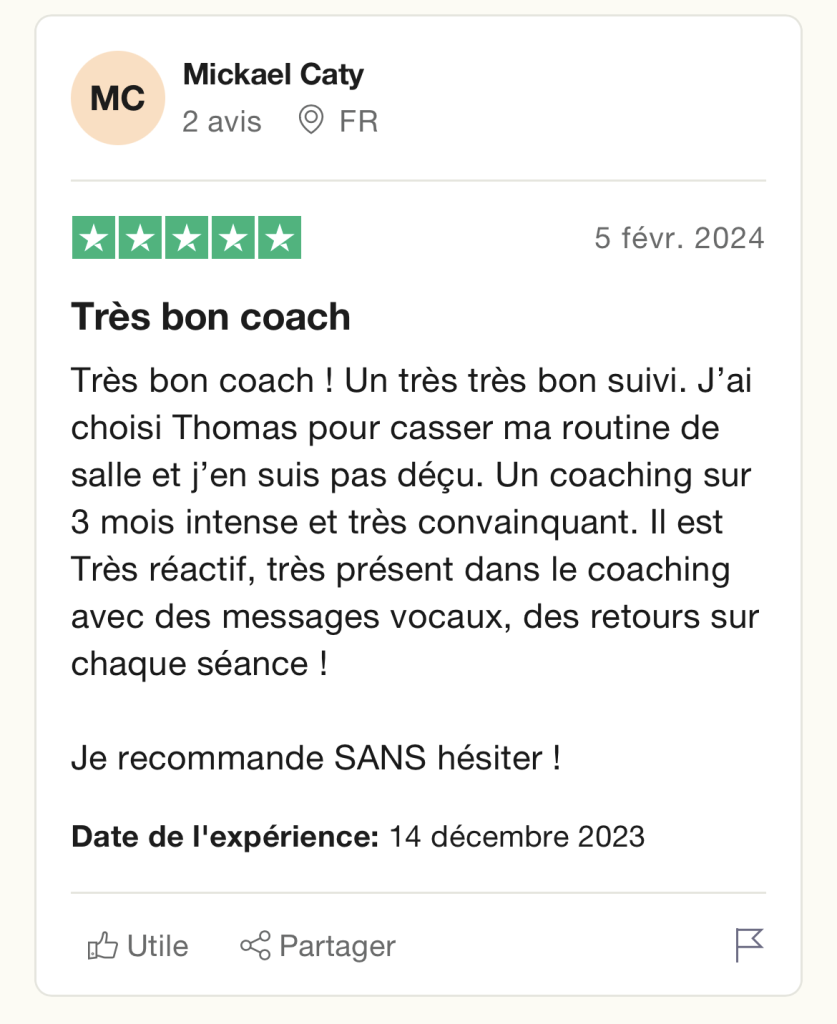Click the FR country label
837x1024 pixels.
click(358, 121)
